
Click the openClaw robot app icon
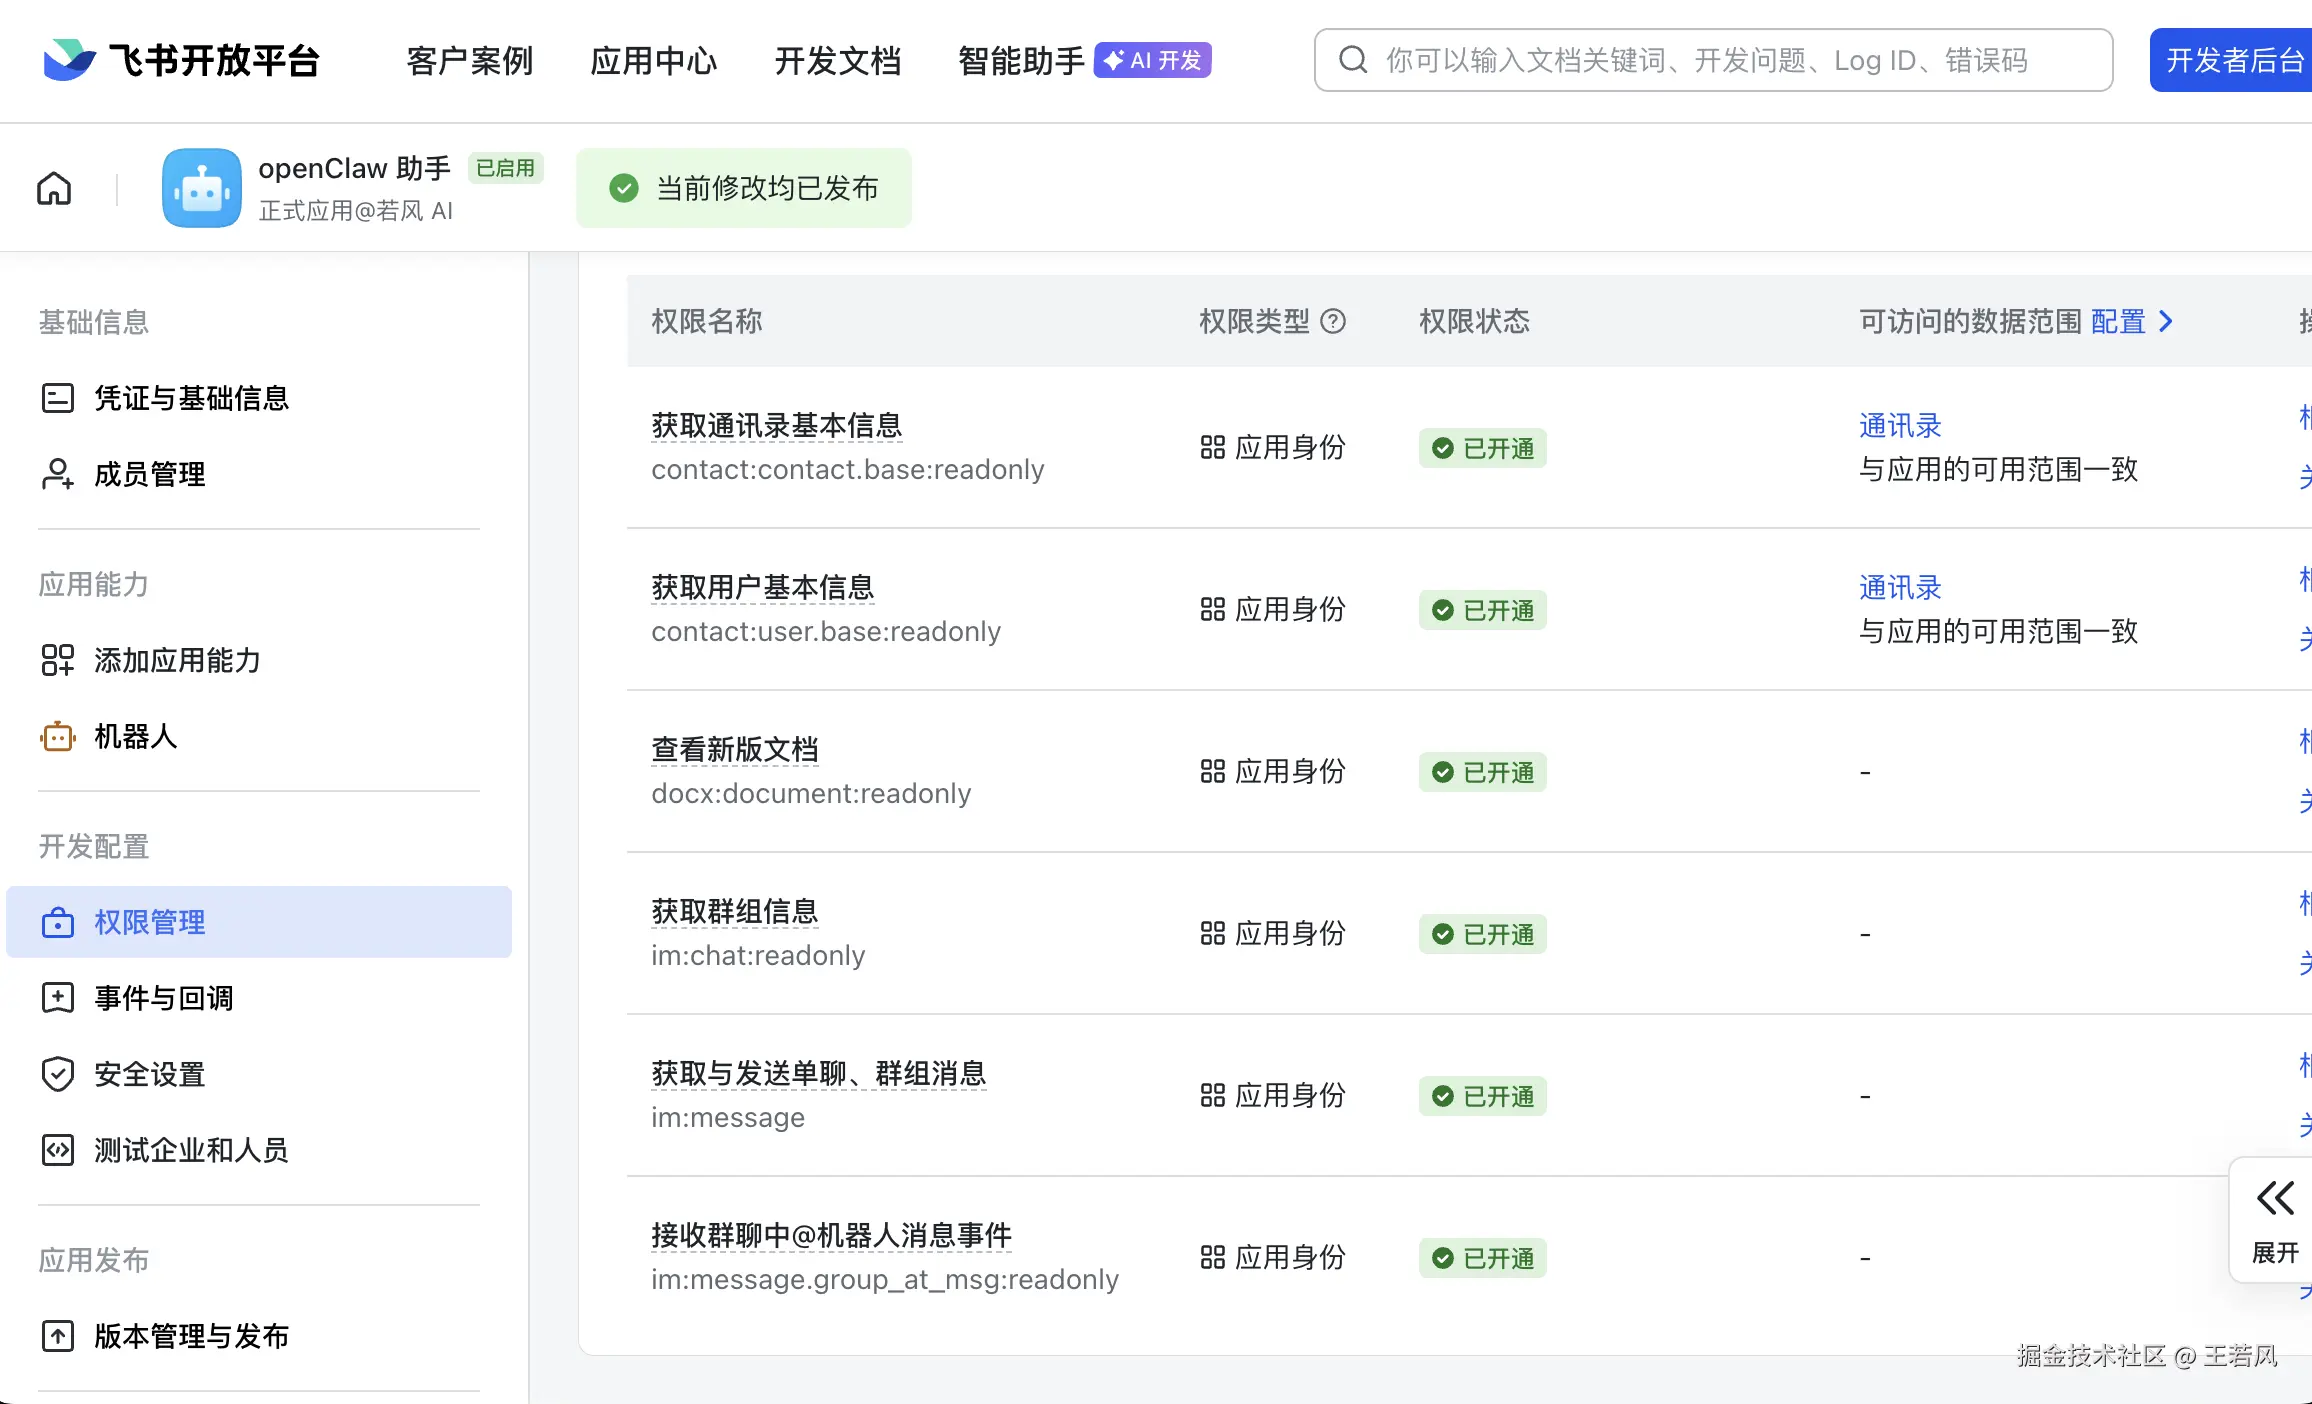(x=201, y=188)
